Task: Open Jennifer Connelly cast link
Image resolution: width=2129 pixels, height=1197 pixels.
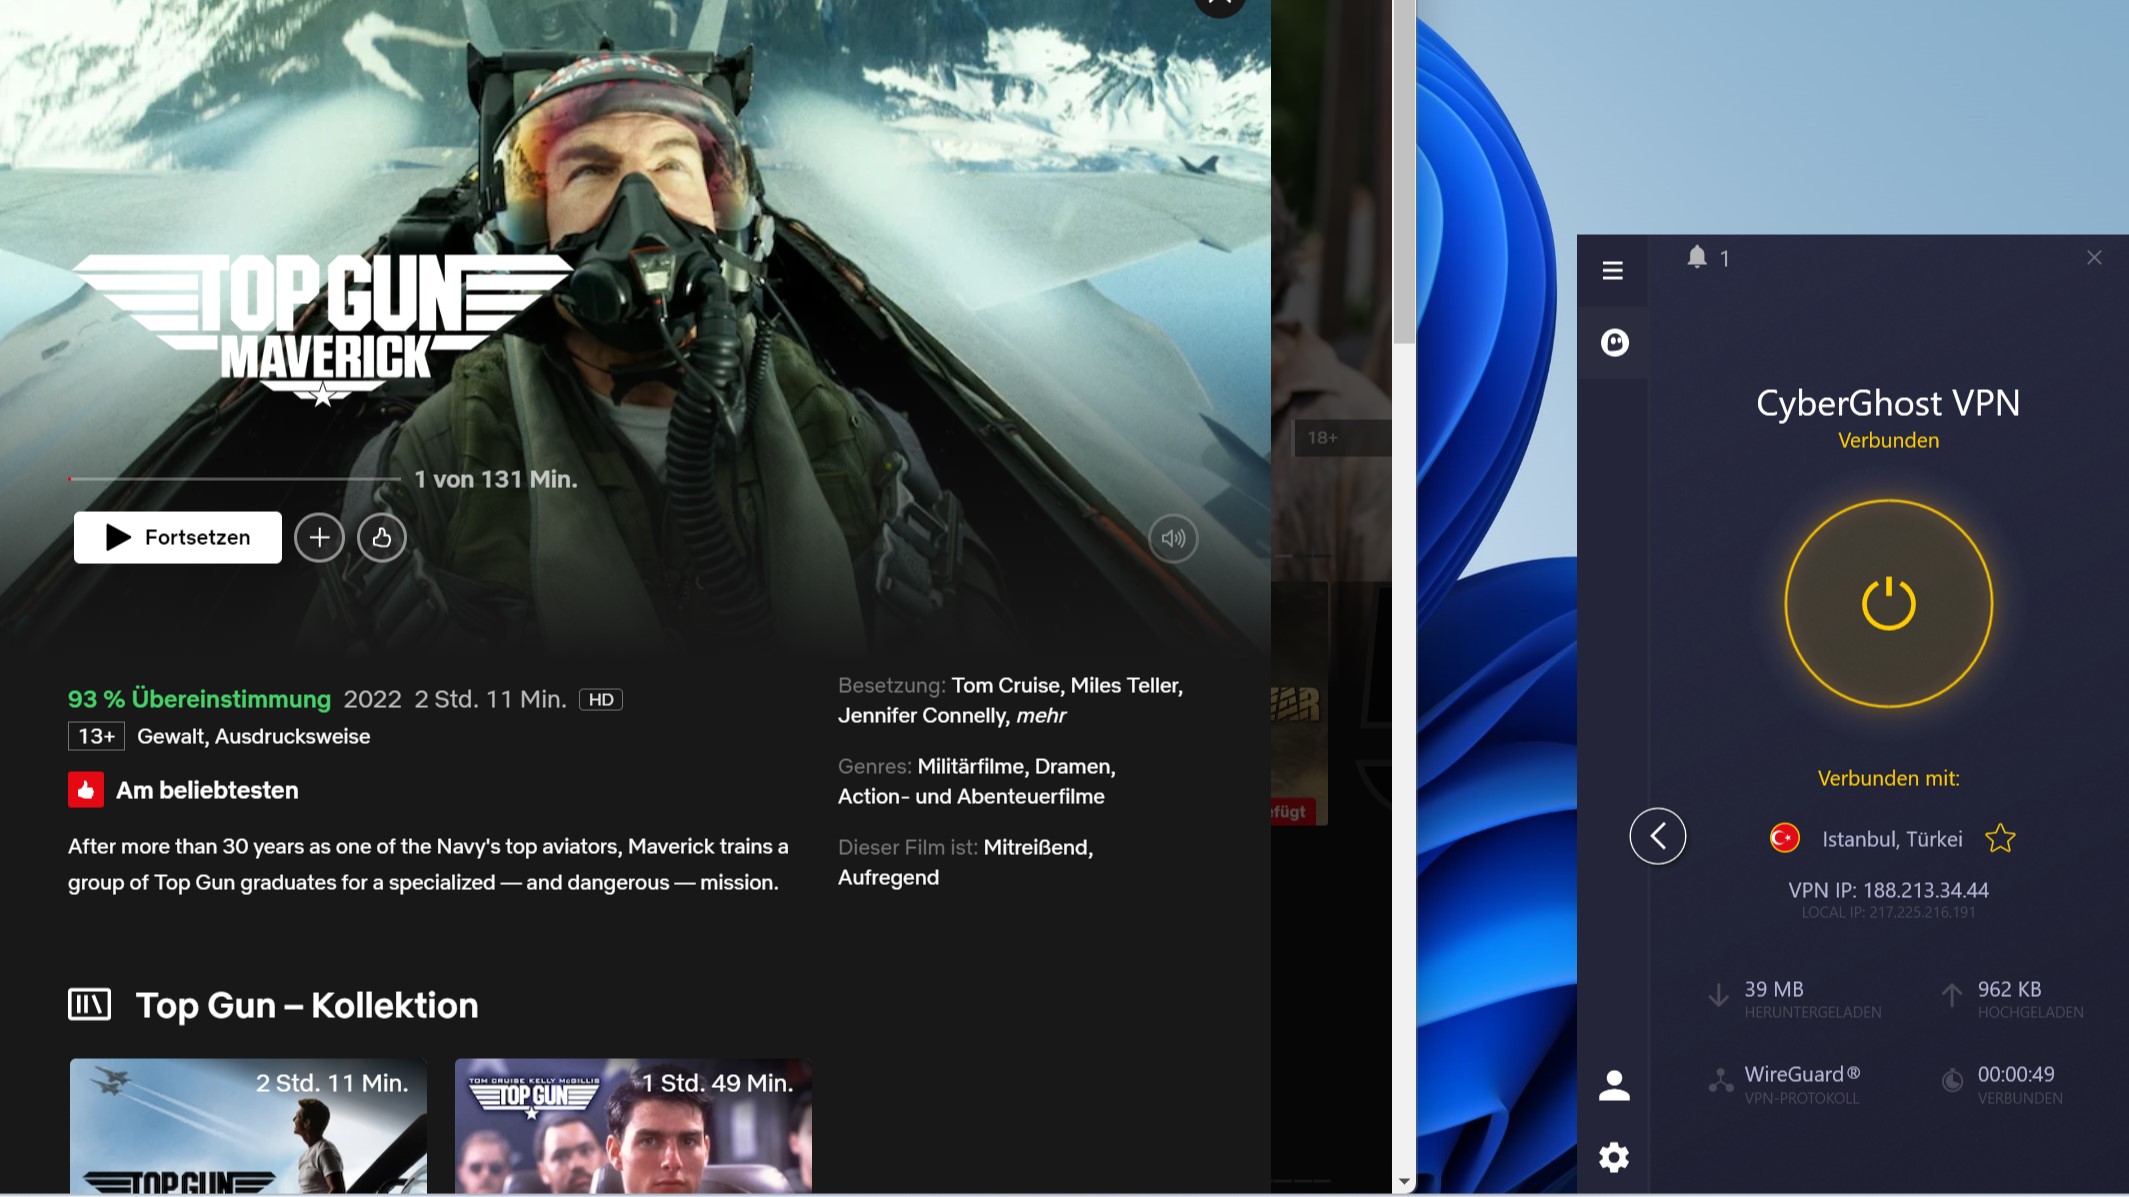Action: (922, 715)
